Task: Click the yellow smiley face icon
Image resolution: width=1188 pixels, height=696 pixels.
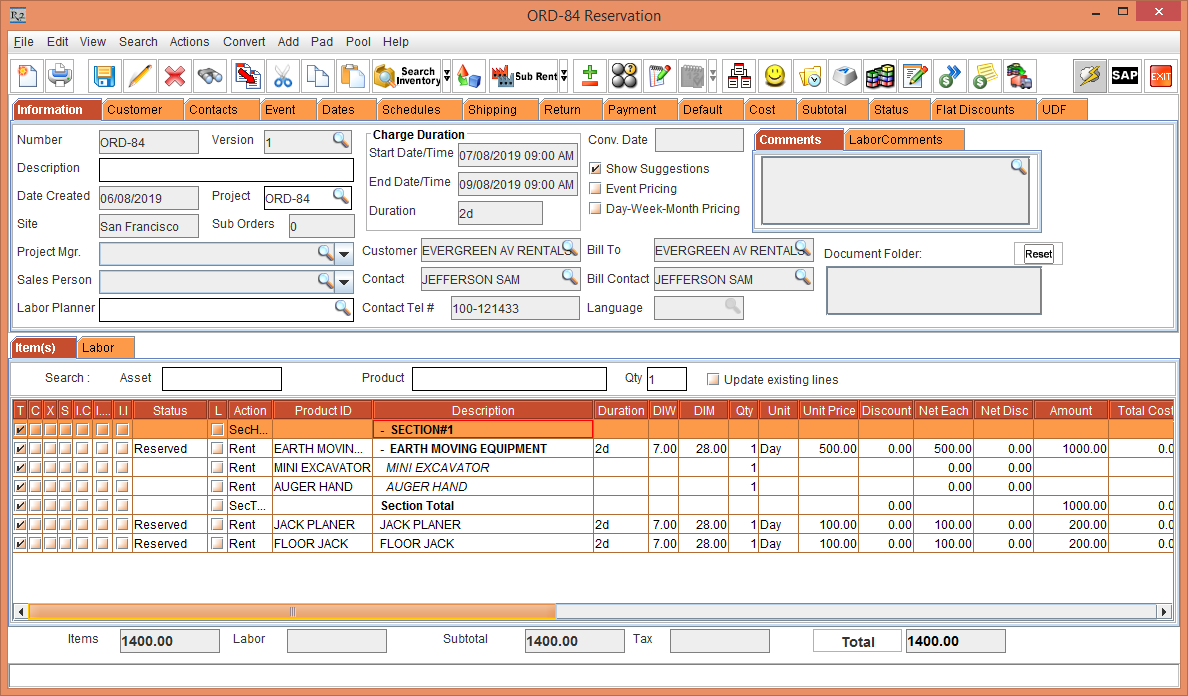Action: point(774,76)
